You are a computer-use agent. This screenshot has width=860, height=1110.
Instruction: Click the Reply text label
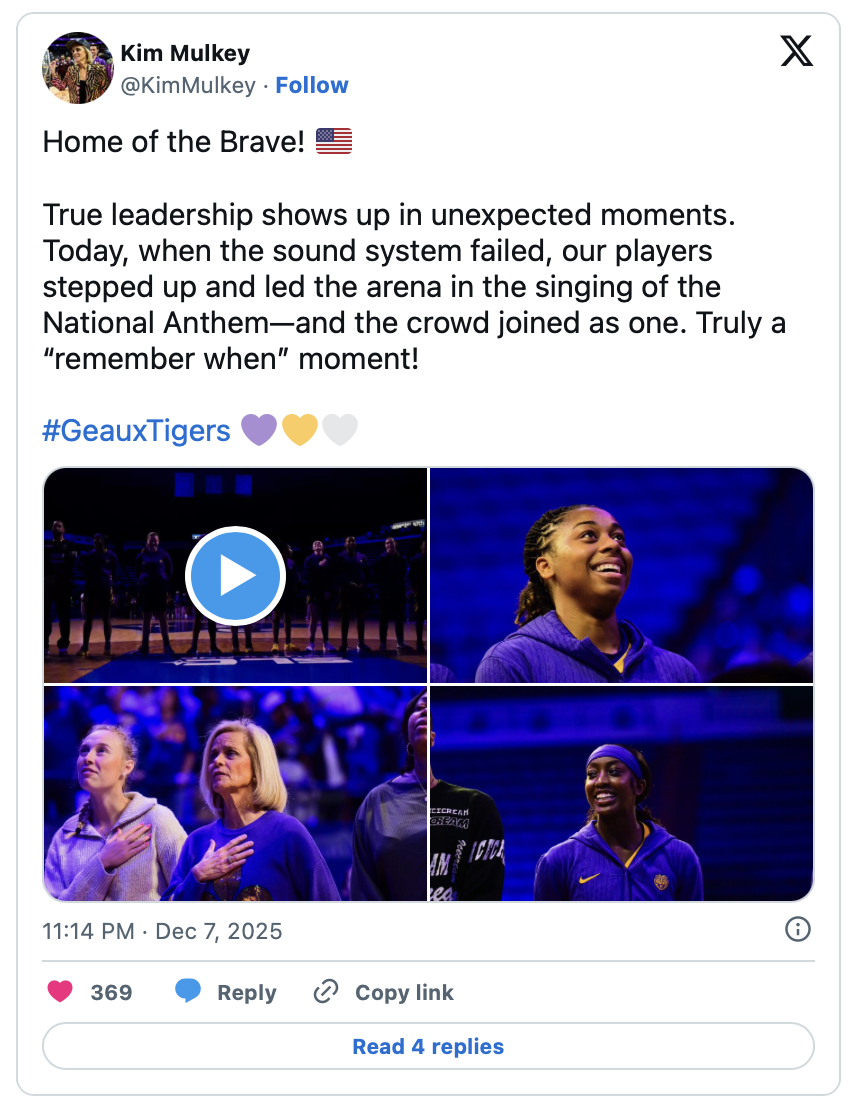tap(246, 993)
